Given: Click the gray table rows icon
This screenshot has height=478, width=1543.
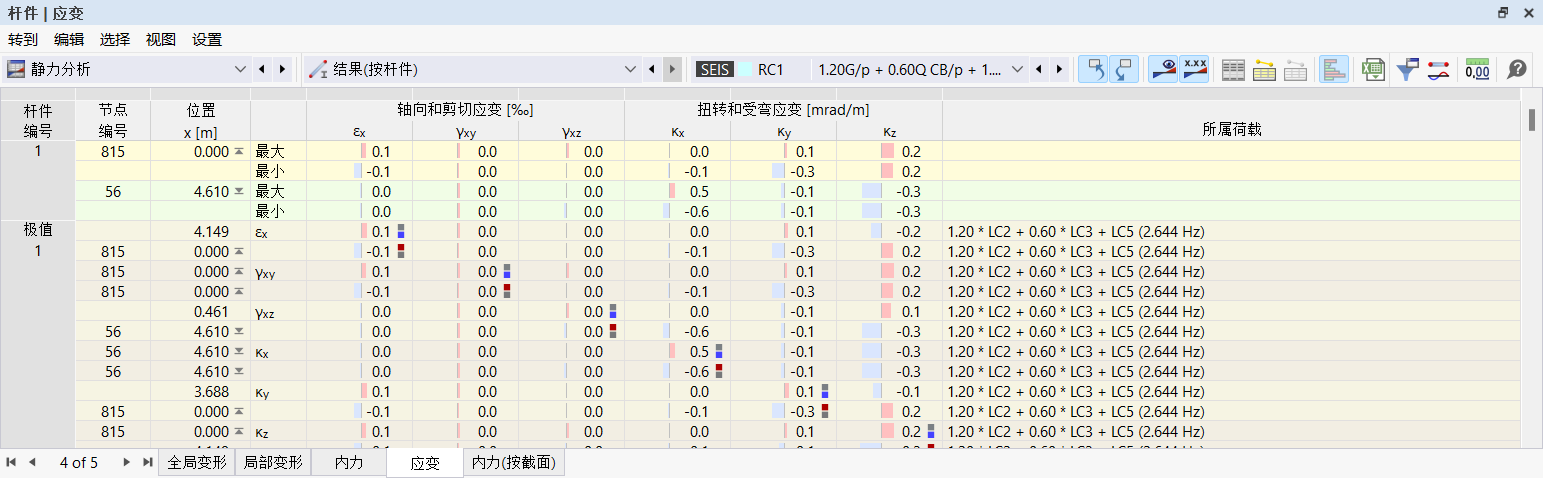Looking at the screenshot, I should tap(1234, 69).
